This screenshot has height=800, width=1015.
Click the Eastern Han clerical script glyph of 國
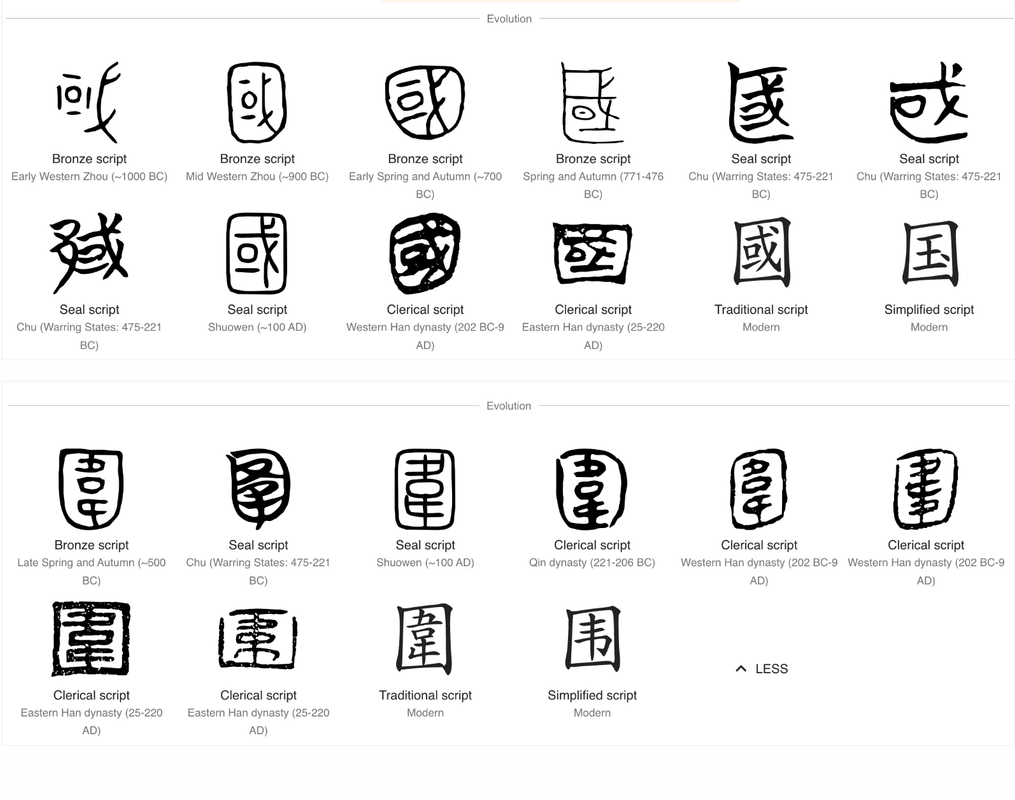click(593, 253)
